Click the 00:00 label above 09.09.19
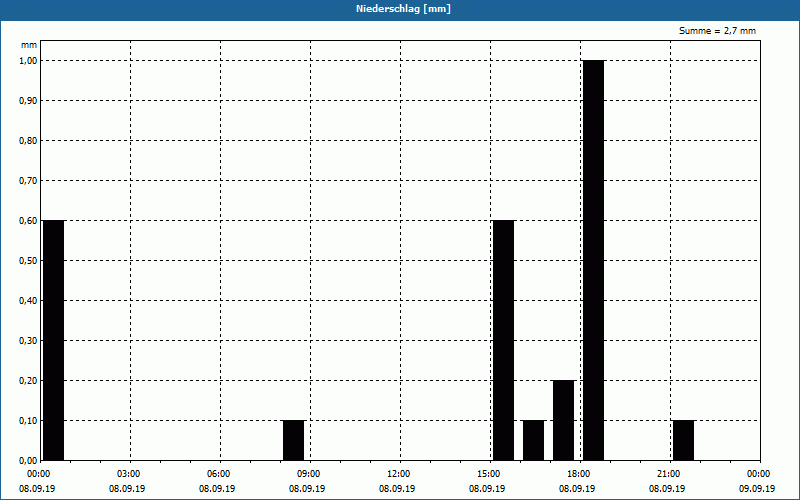The image size is (800, 500). pos(758,474)
